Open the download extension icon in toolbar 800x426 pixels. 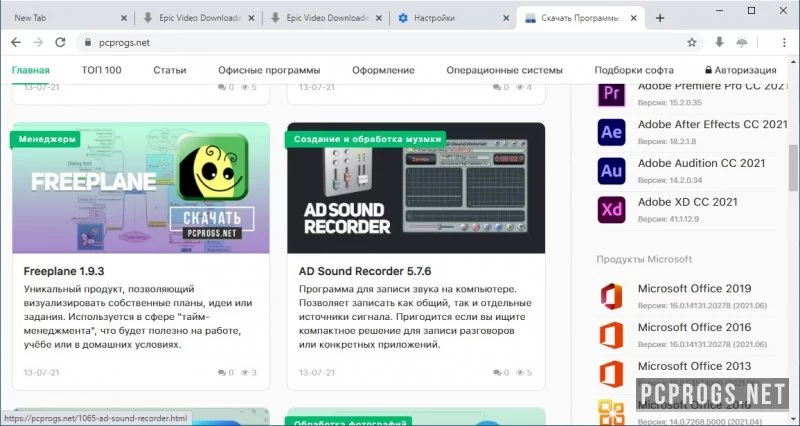pos(719,42)
